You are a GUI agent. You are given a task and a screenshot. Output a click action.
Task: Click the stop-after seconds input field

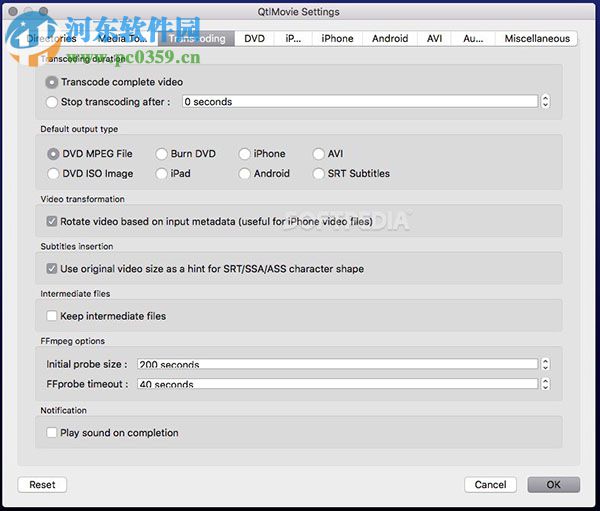[x=360, y=102]
